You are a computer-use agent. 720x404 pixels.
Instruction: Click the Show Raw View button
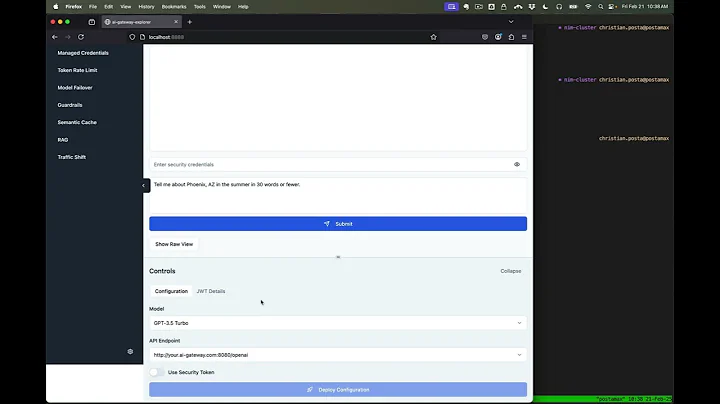tap(174, 244)
